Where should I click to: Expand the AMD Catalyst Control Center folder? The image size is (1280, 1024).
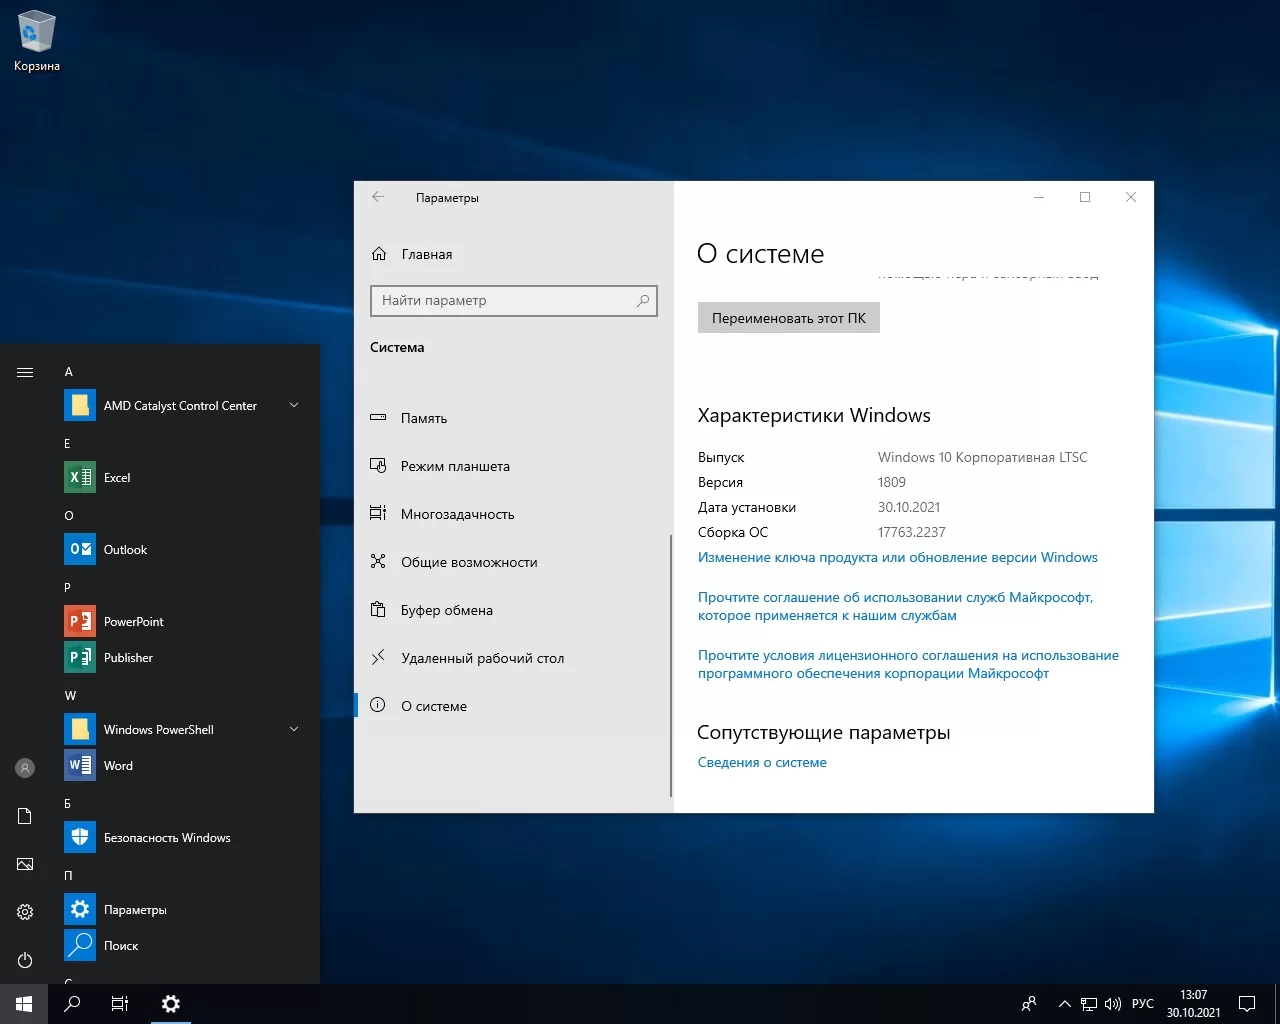(x=293, y=406)
